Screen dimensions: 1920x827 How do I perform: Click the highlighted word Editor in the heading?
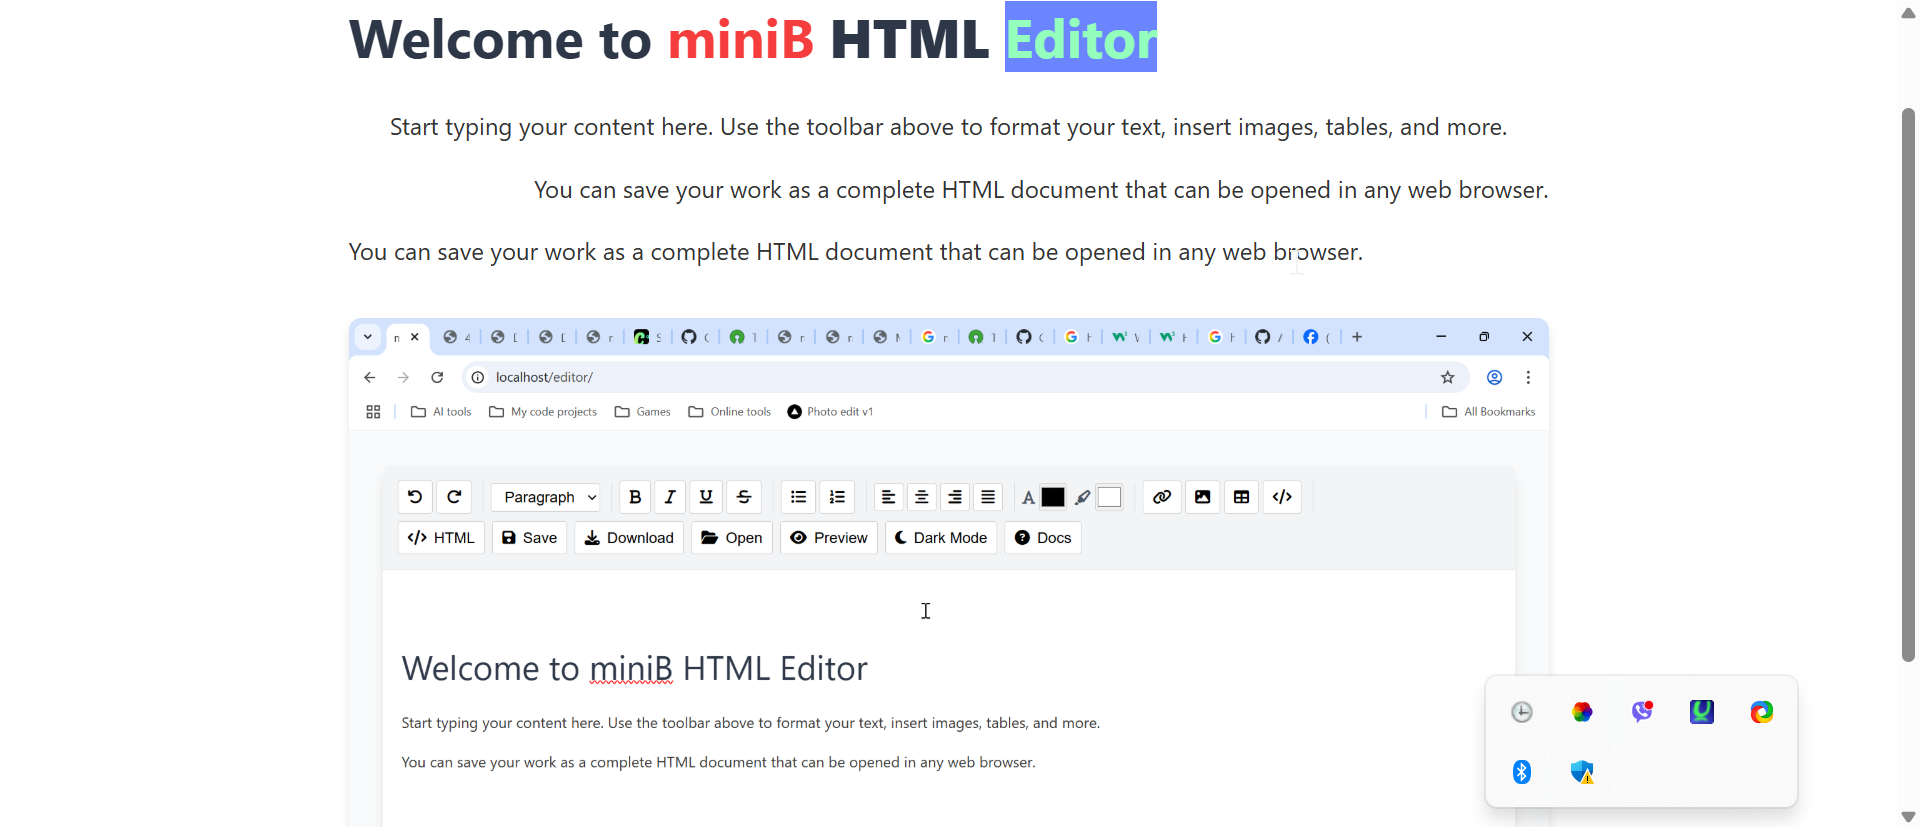pos(1081,38)
